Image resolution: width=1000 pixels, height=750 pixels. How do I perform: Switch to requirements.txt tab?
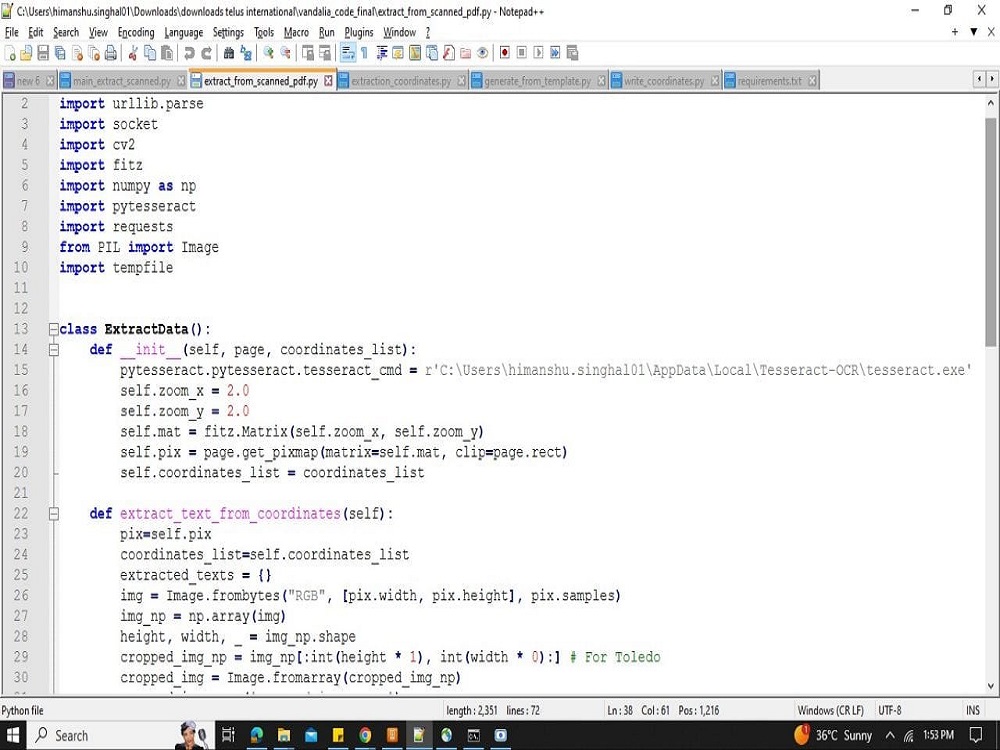769,81
